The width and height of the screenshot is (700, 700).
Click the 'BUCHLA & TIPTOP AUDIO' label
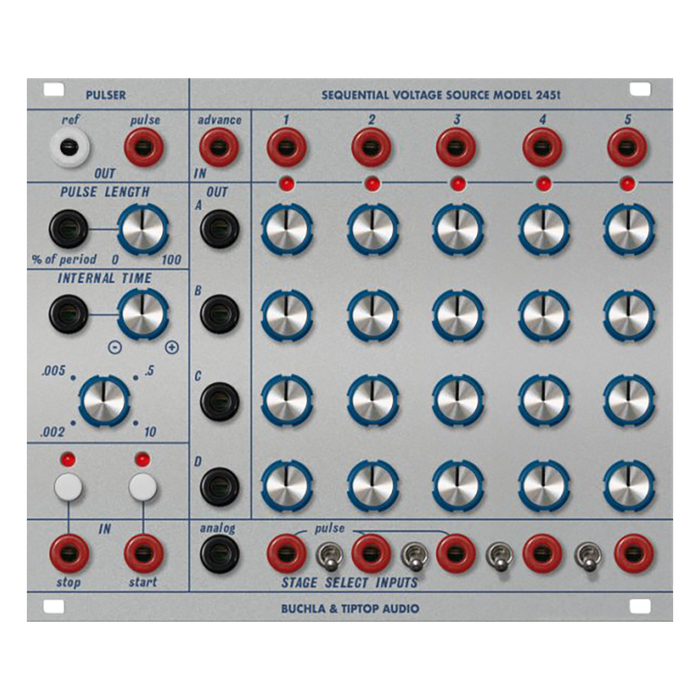click(x=350, y=608)
